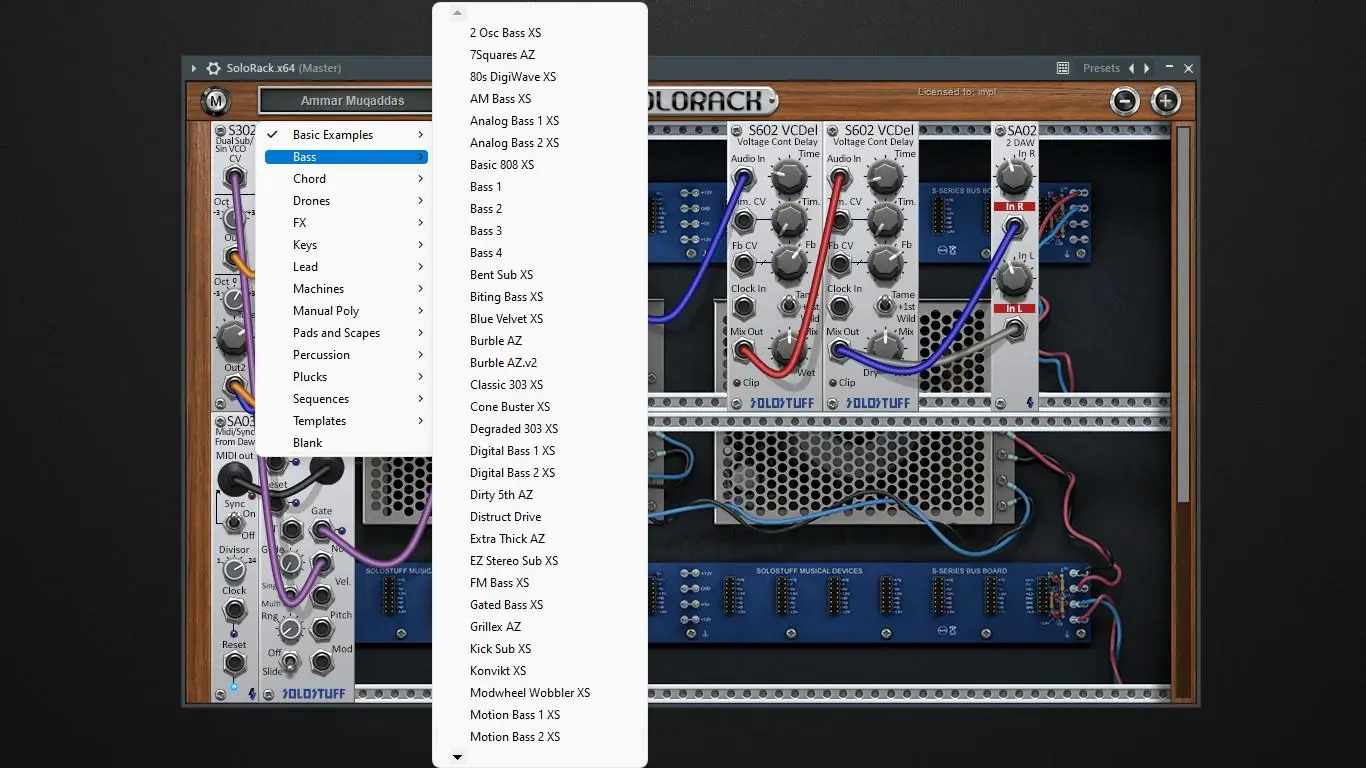This screenshot has width=1366, height=768.
Task: Click the Gate output jack
Action: 321,529
